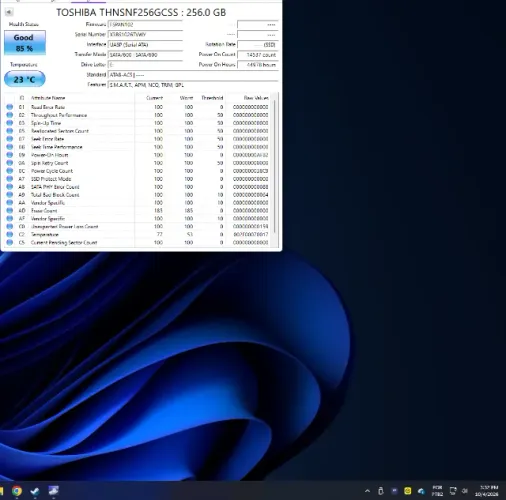Image resolution: width=506 pixels, height=500 pixels.
Task: Click Erase Count current value 185
Action: click(158, 211)
